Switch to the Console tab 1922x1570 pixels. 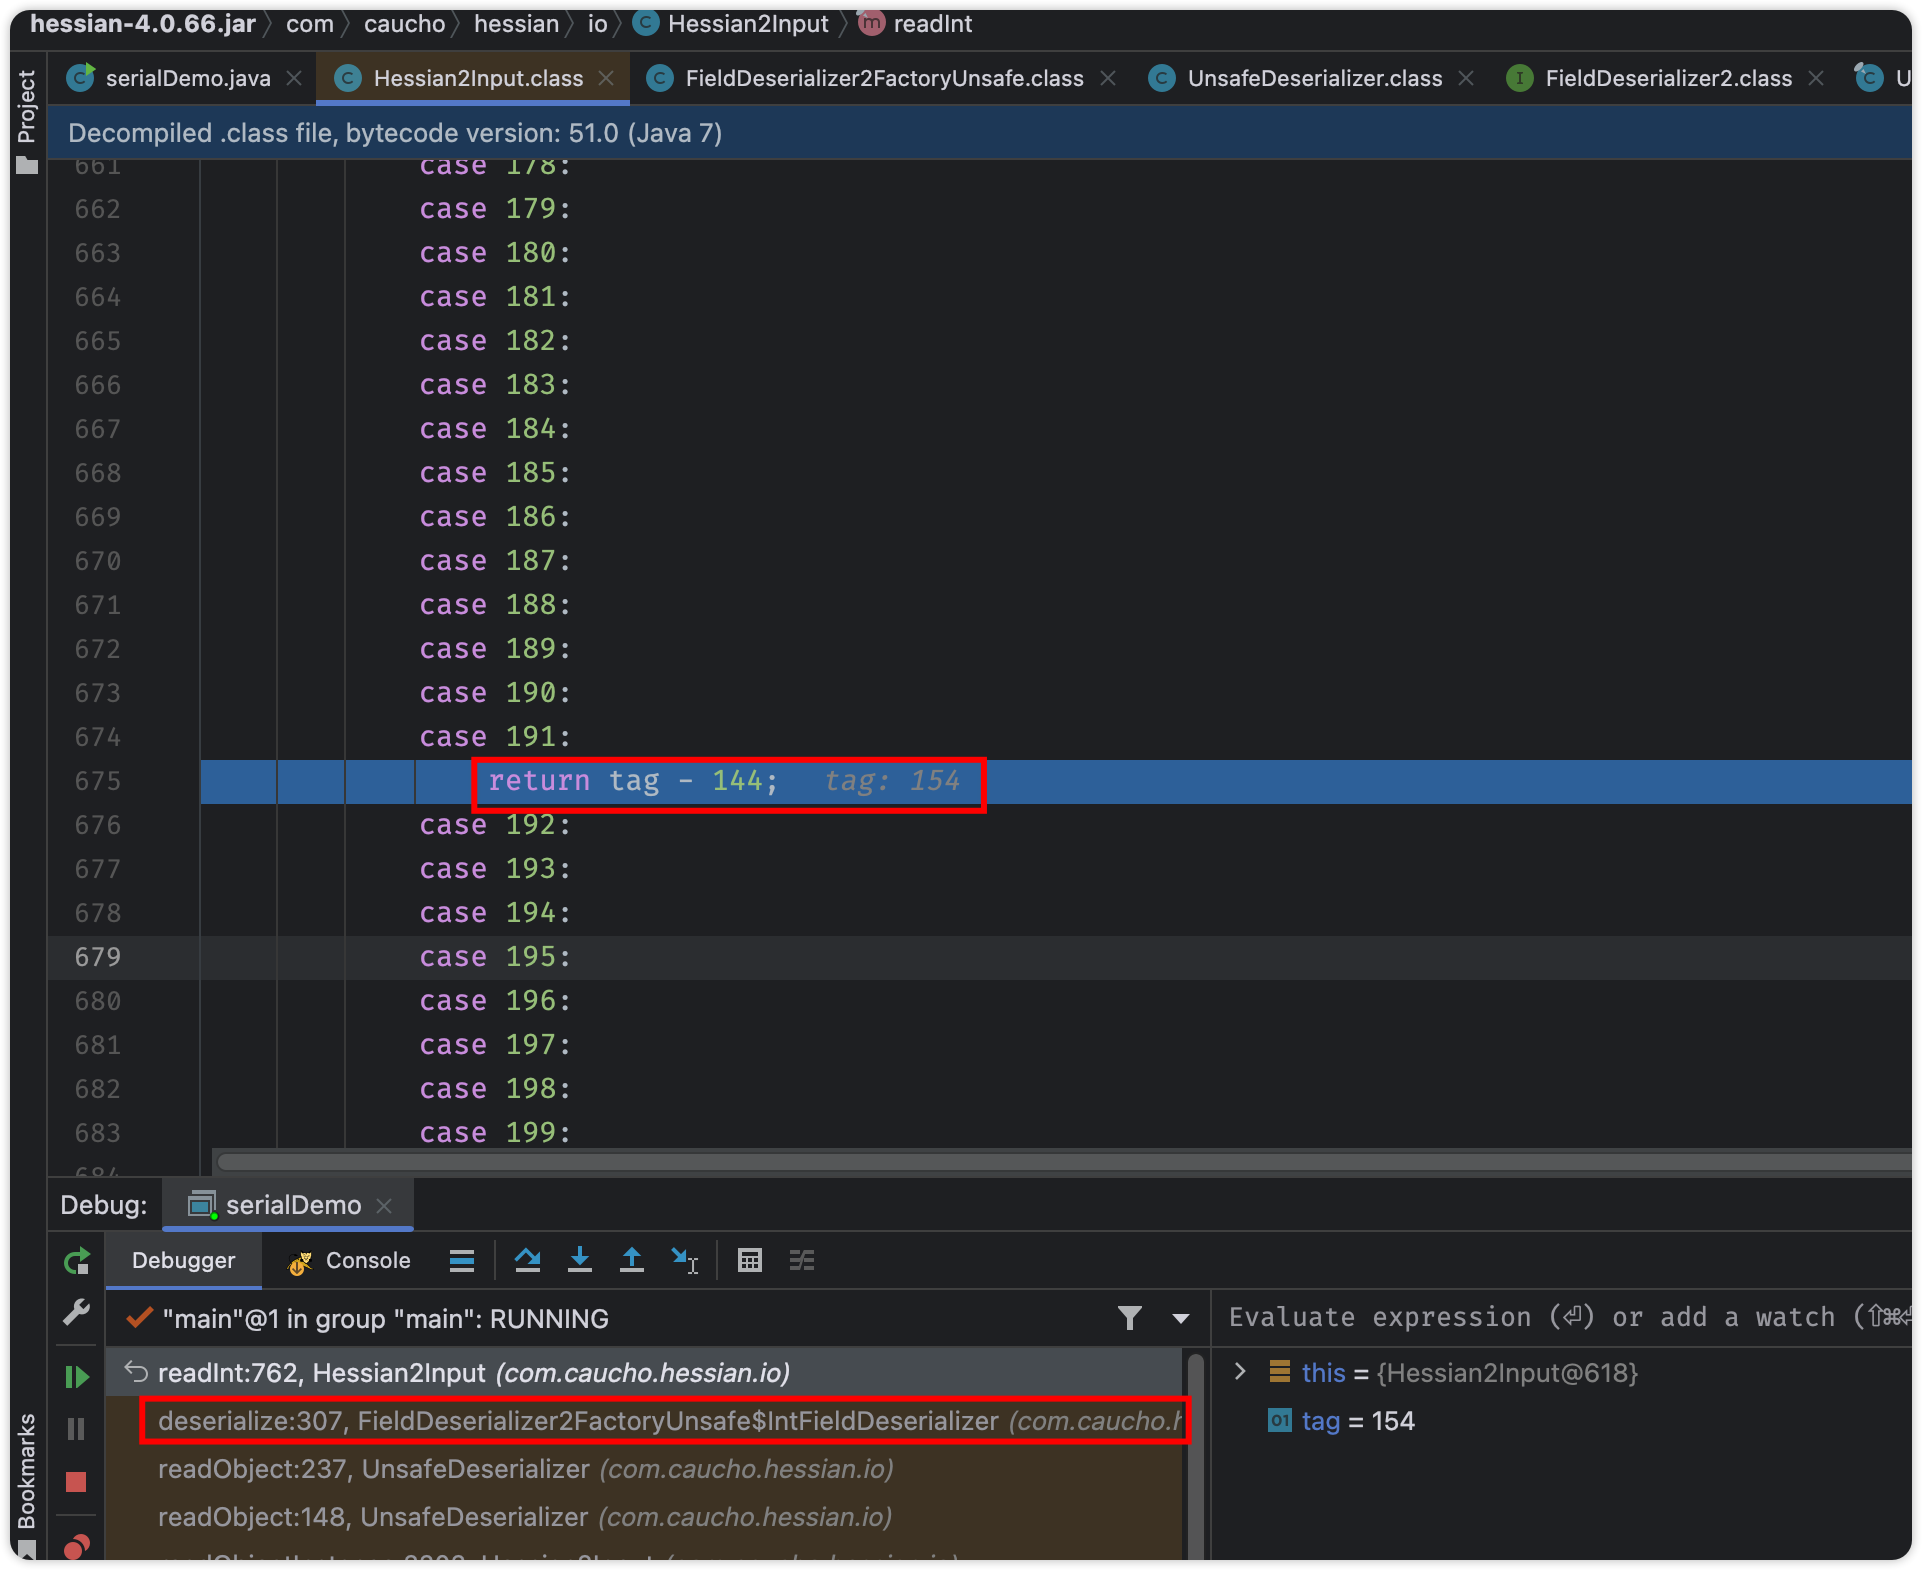350,1260
